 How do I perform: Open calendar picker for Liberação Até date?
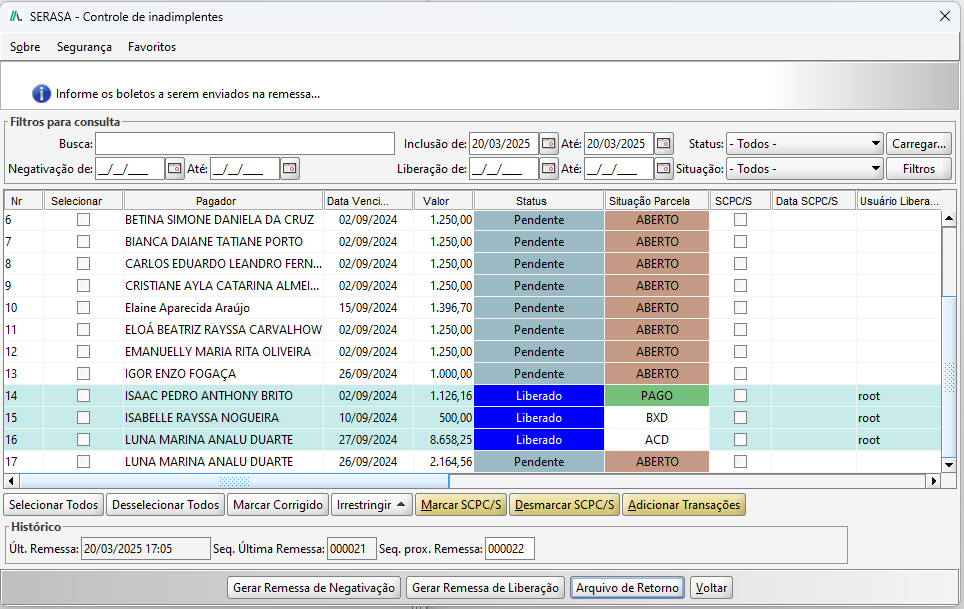coord(663,168)
